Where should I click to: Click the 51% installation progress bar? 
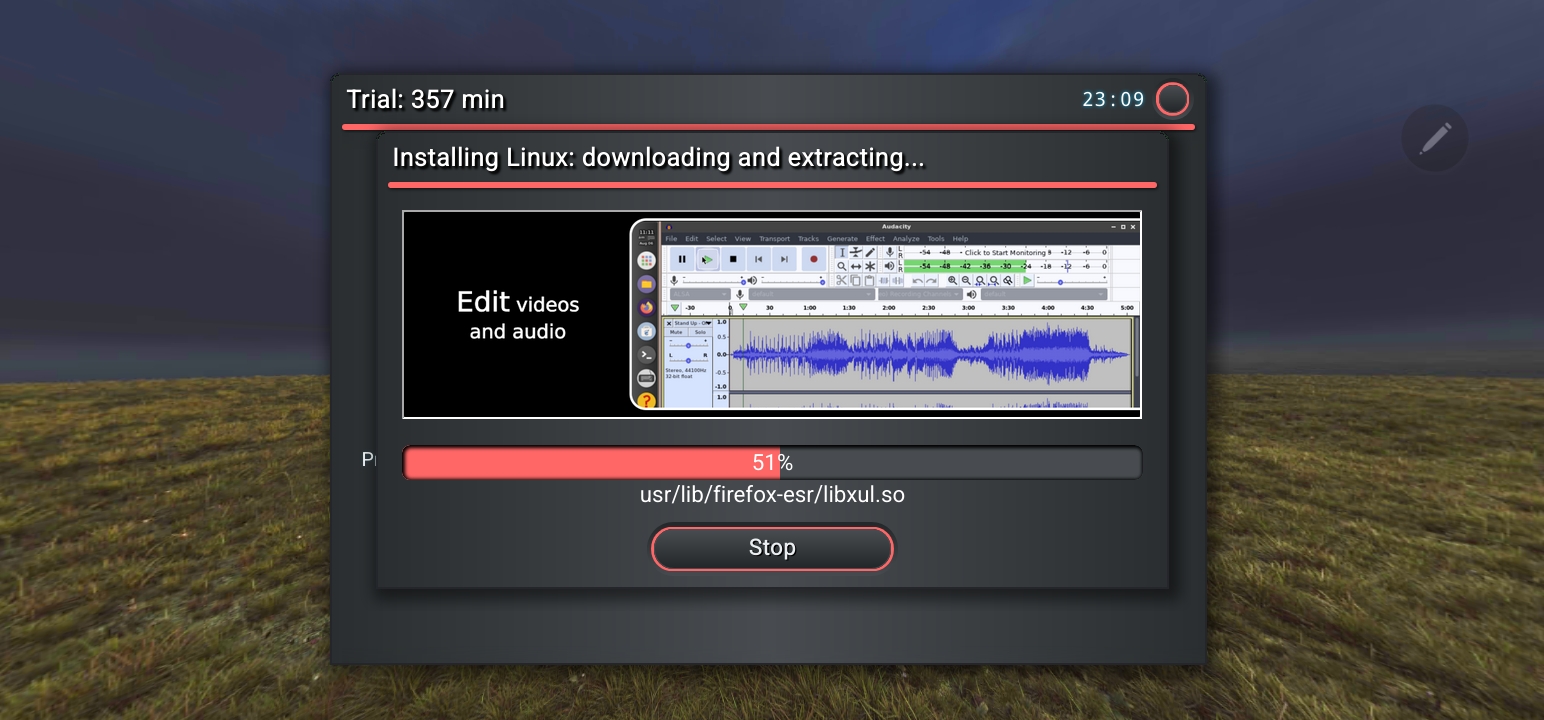771,462
